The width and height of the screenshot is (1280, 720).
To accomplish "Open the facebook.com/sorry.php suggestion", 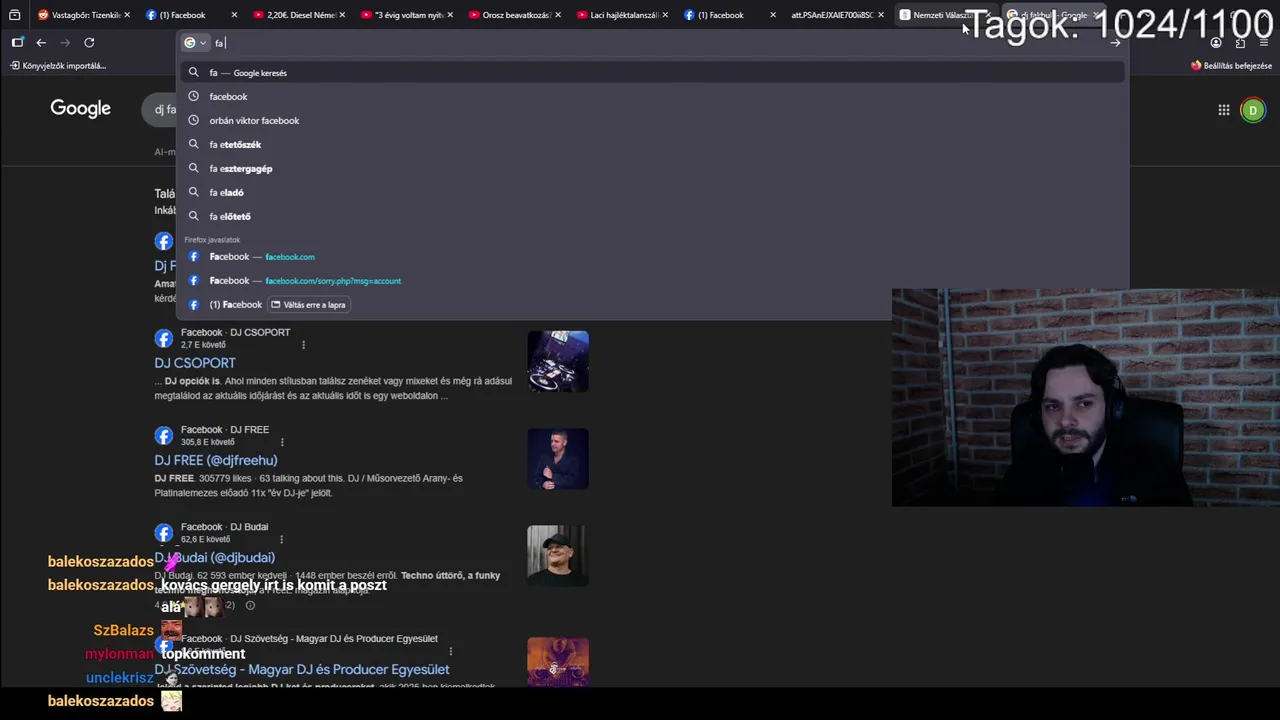I will click(x=652, y=281).
